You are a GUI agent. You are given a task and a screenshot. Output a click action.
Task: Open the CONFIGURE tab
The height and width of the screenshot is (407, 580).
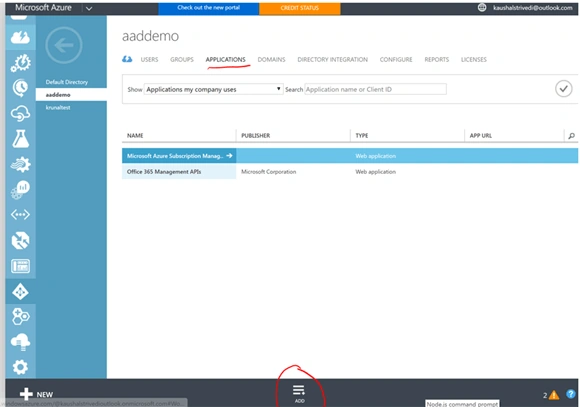396,60
